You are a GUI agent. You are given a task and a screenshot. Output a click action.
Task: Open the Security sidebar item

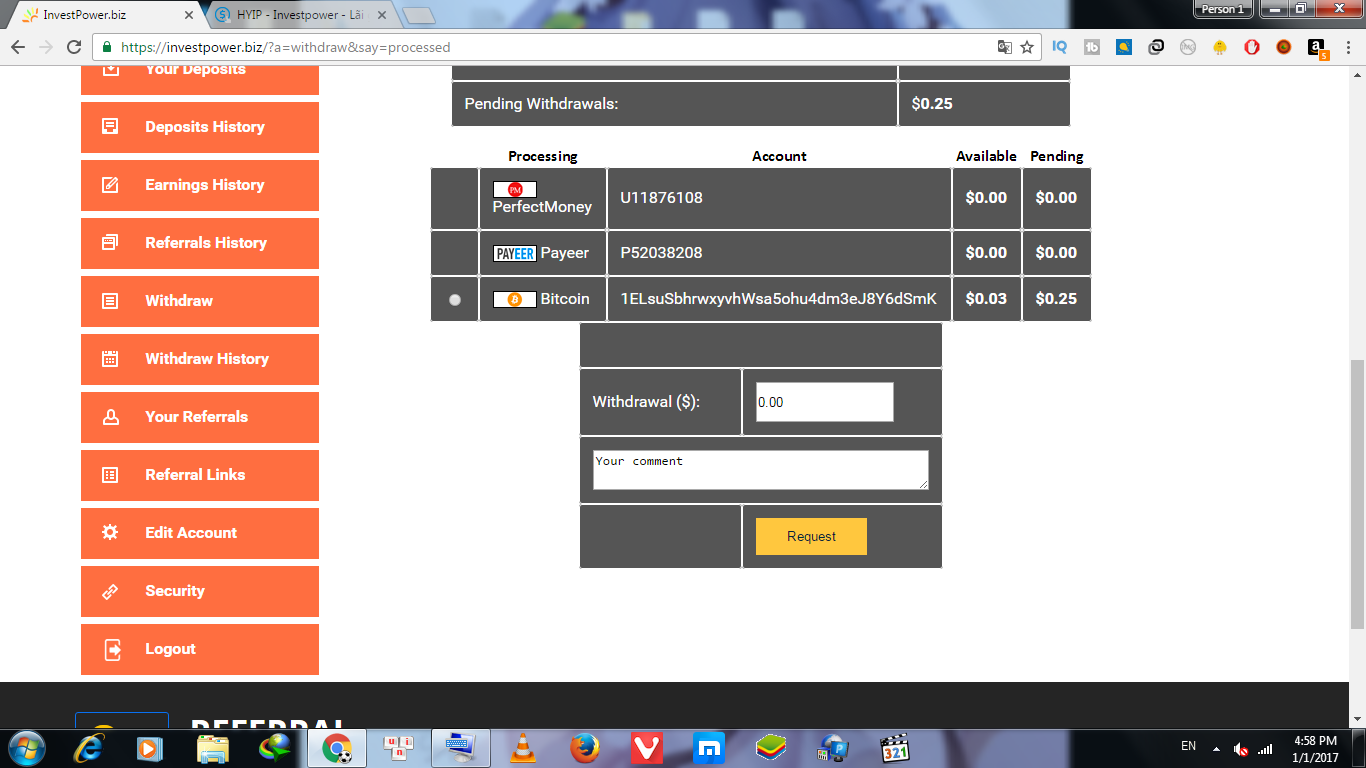[x=200, y=591]
